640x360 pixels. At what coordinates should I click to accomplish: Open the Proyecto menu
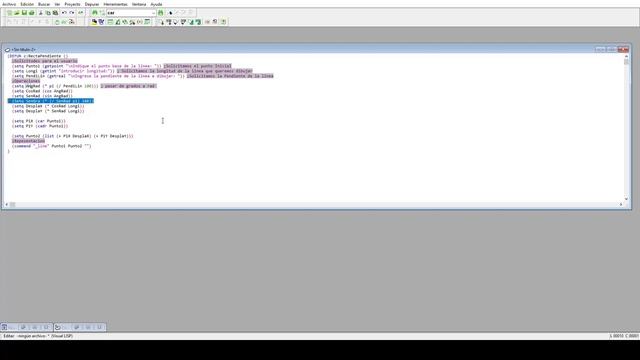pos(72,4)
